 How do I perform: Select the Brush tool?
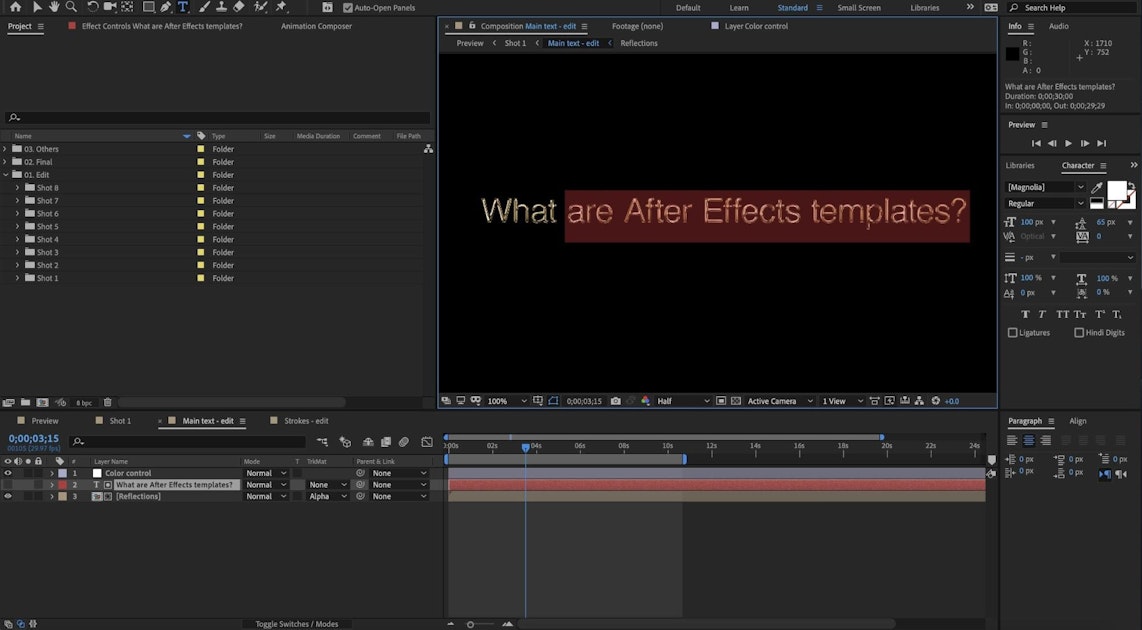[204, 6]
